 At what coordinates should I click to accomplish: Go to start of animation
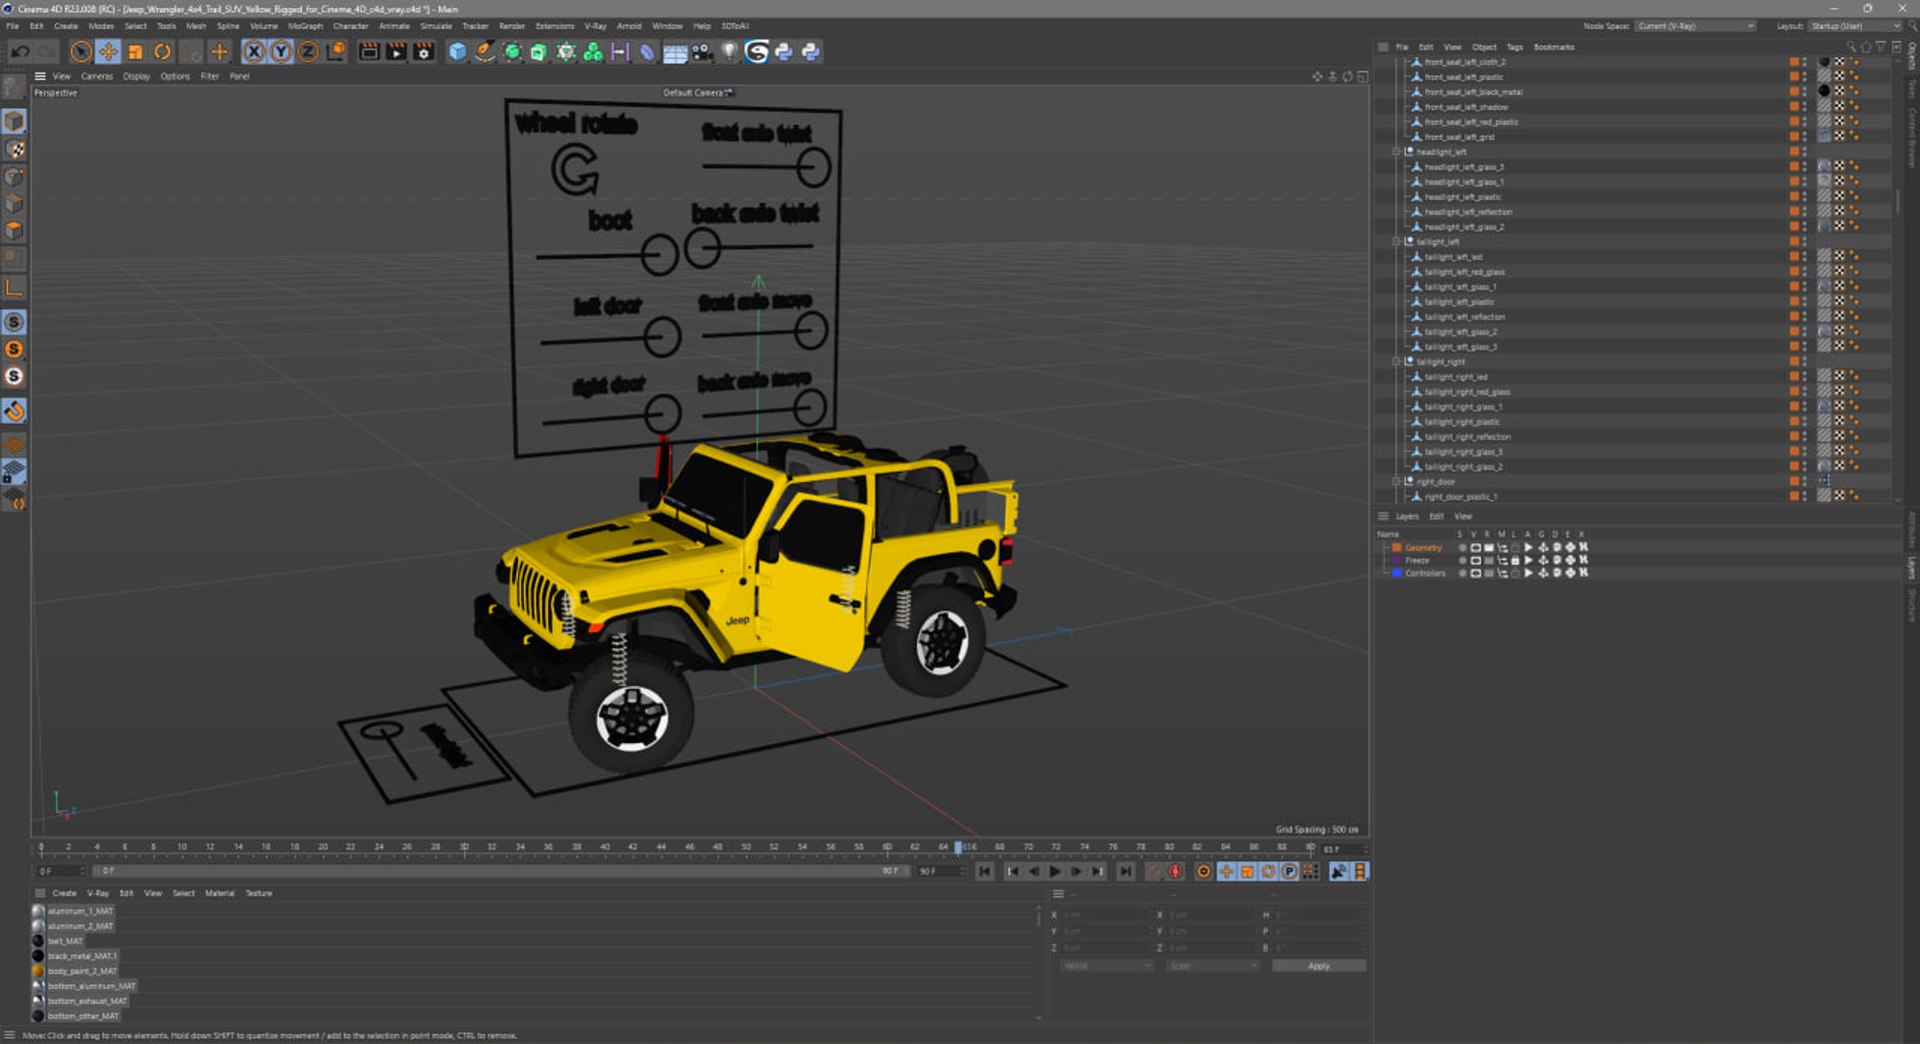click(985, 872)
